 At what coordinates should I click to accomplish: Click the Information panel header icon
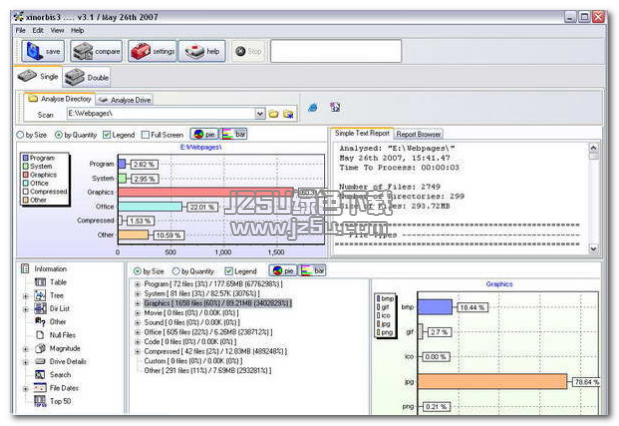(x=25, y=268)
